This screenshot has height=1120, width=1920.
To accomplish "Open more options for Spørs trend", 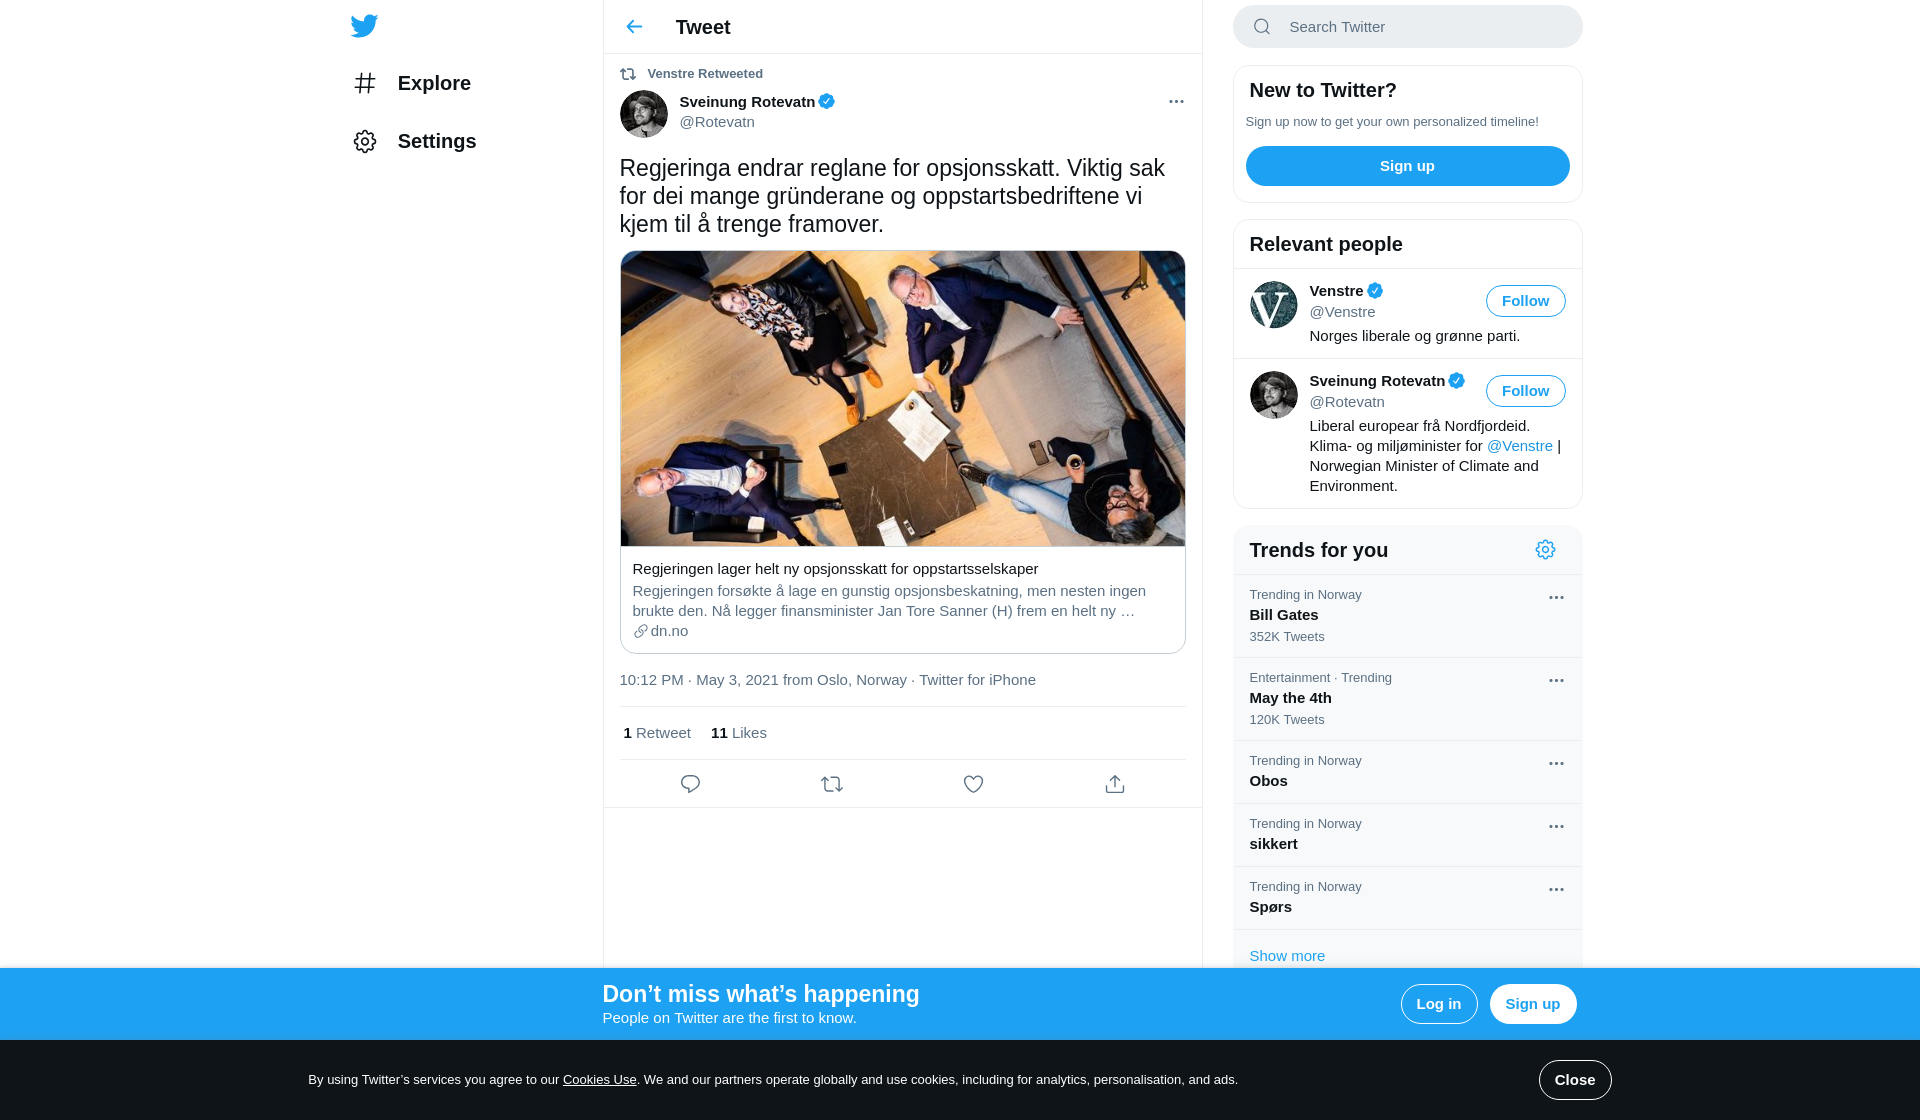I will point(1556,890).
